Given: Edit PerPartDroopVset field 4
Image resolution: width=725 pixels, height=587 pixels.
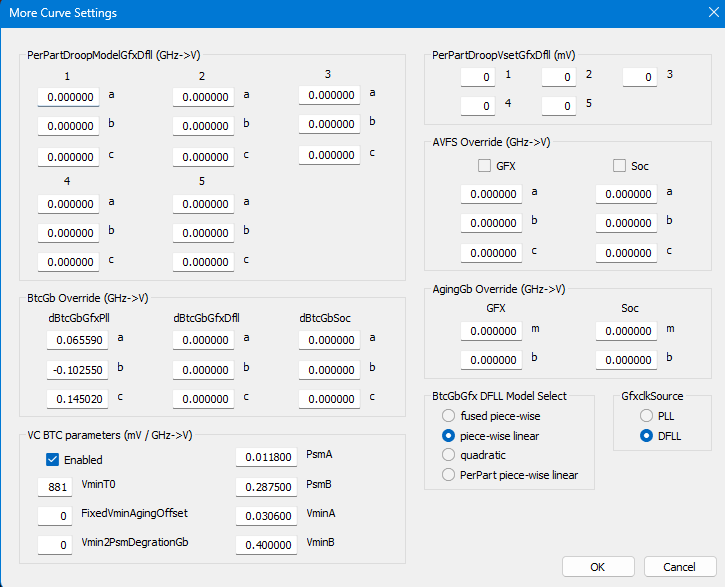Looking at the screenshot, I should pyautogui.click(x=478, y=106).
